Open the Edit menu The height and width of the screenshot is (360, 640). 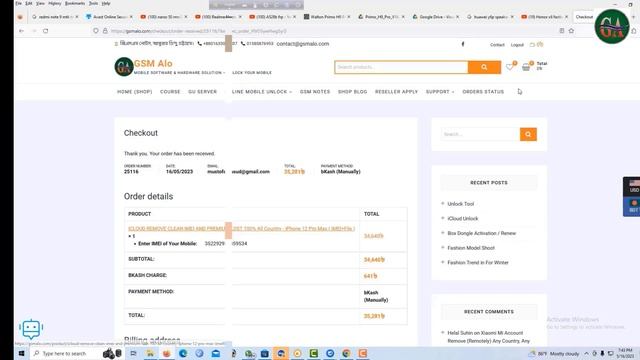[29, 3]
